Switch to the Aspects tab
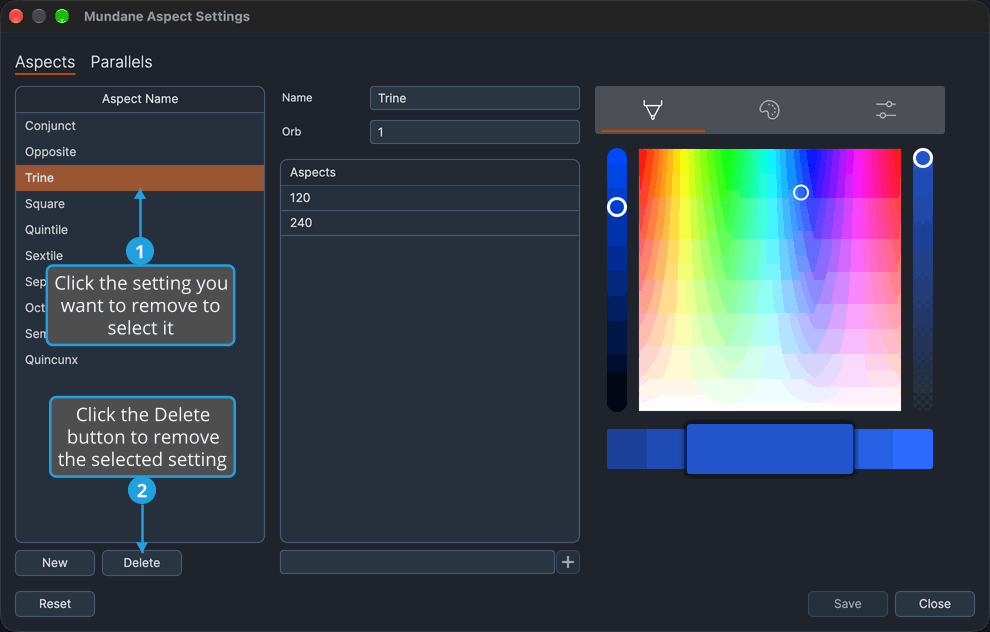The image size is (990, 632). point(45,62)
